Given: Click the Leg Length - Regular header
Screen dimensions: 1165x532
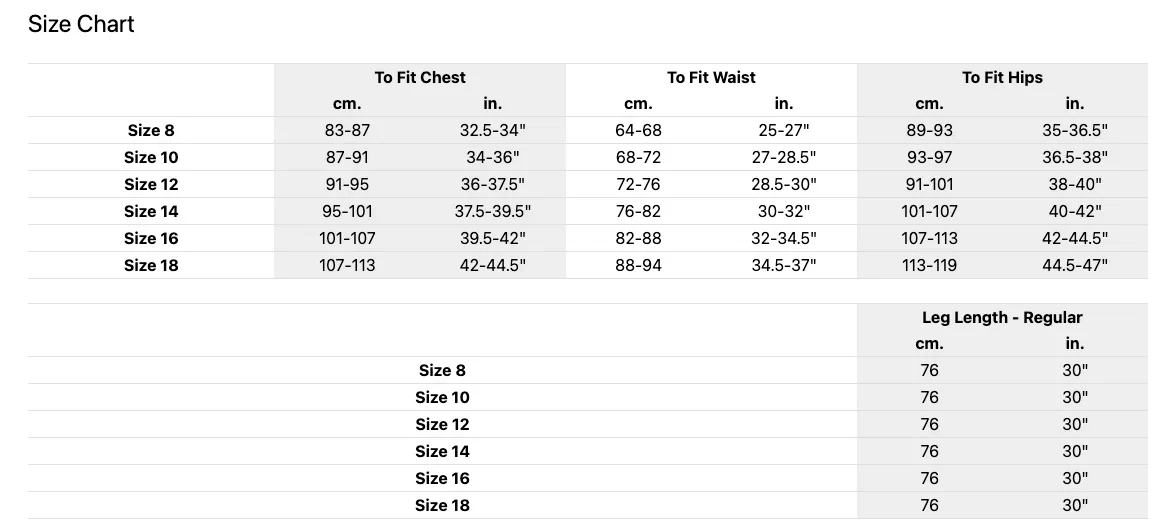Looking at the screenshot, I should coord(1002,317).
